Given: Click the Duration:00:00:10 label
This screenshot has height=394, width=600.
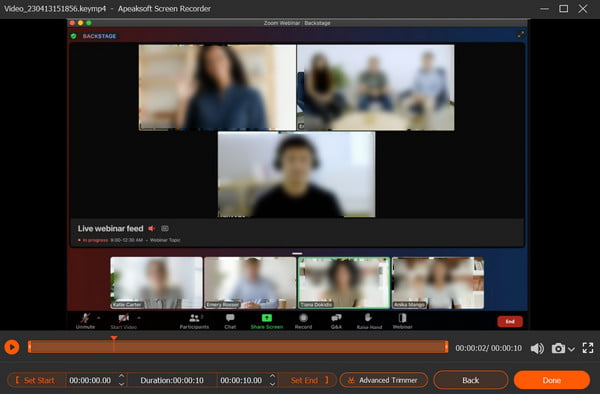Looking at the screenshot, I should pyautogui.click(x=172, y=380).
